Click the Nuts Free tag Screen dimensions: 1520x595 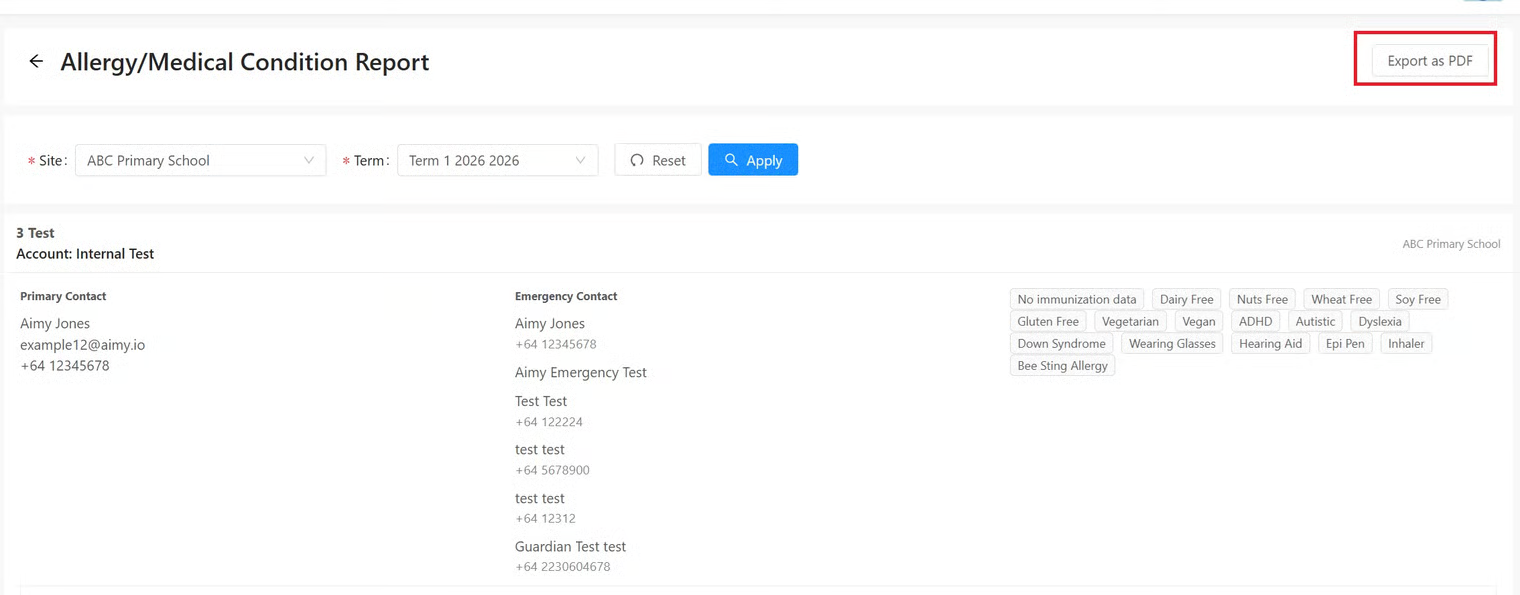1262,299
